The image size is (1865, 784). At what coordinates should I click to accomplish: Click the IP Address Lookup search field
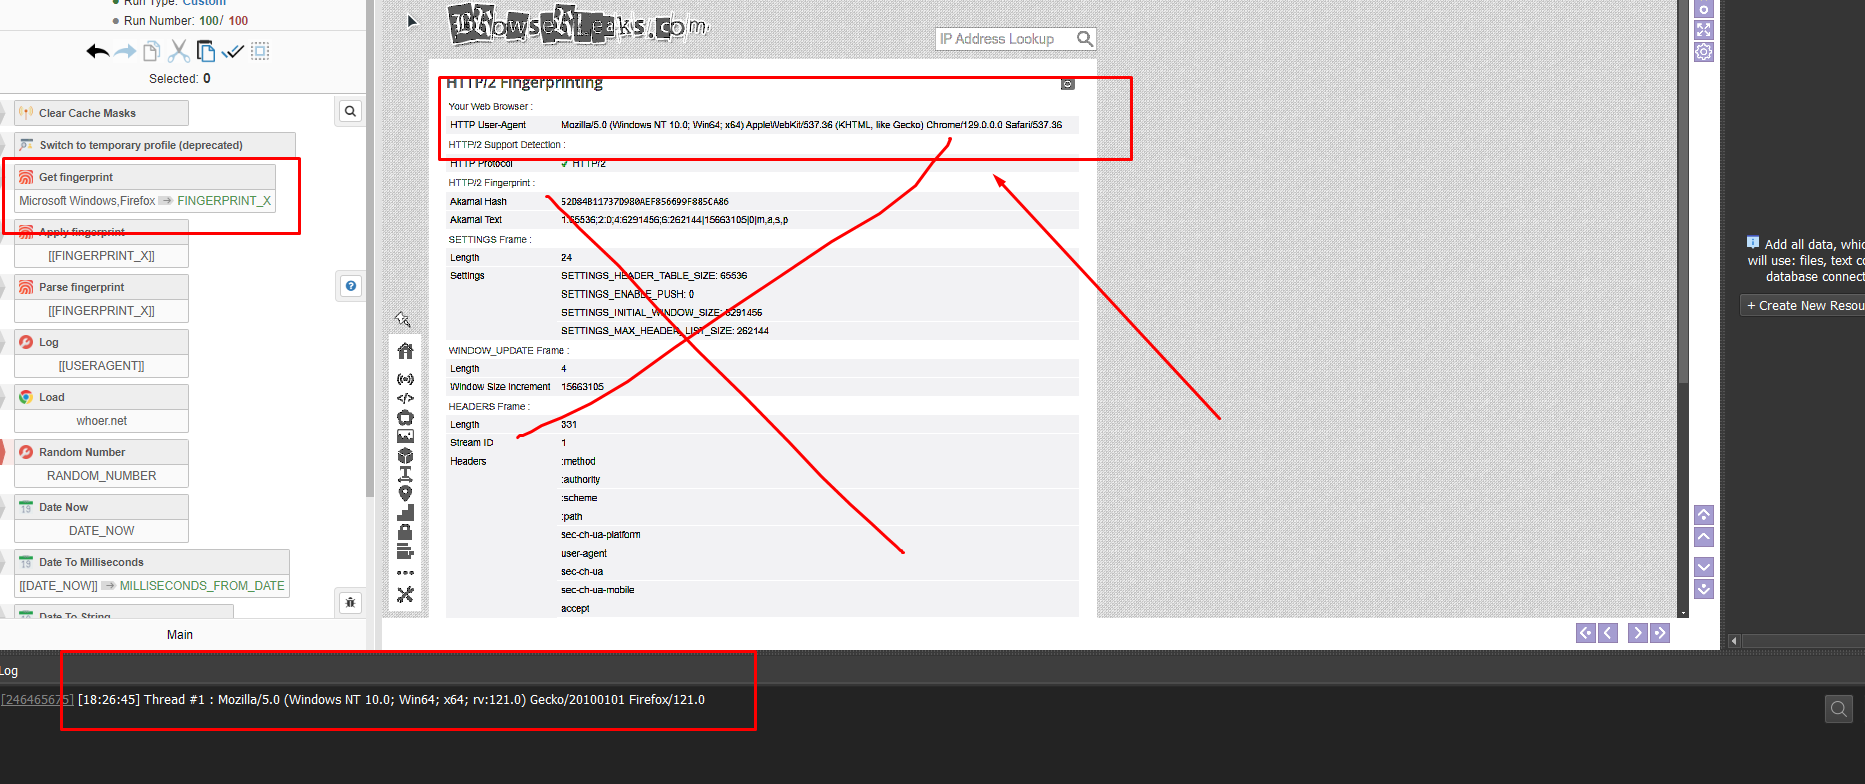click(1004, 39)
